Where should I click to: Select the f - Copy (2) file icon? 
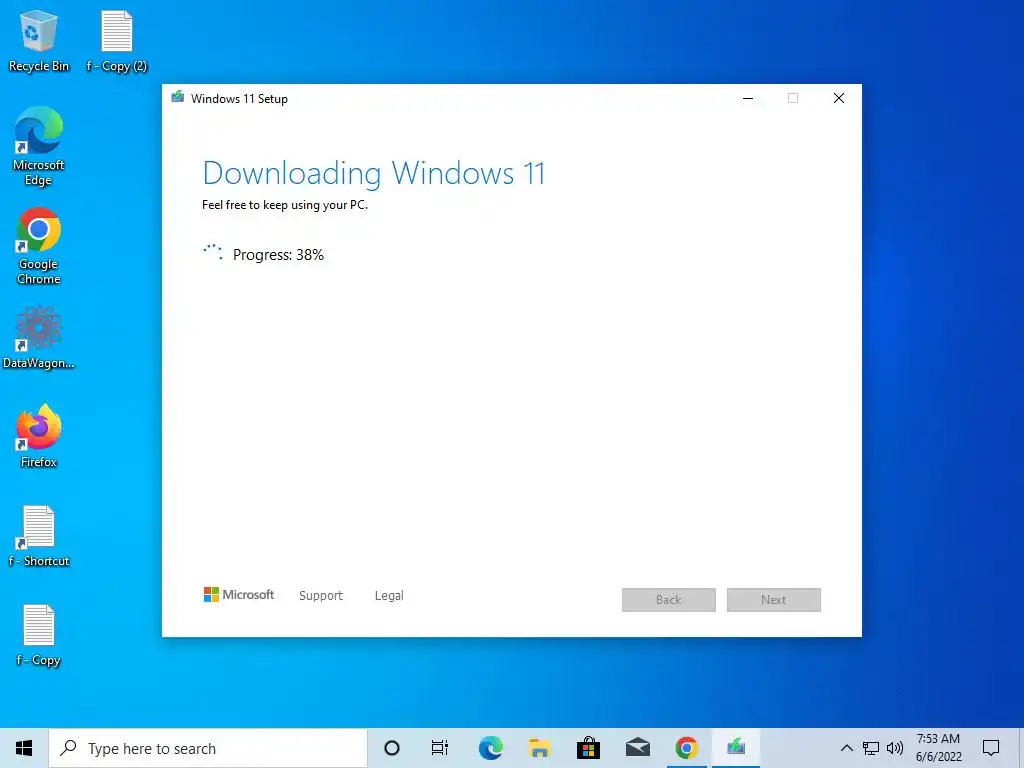pyautogui.click(x=117, y=40)
